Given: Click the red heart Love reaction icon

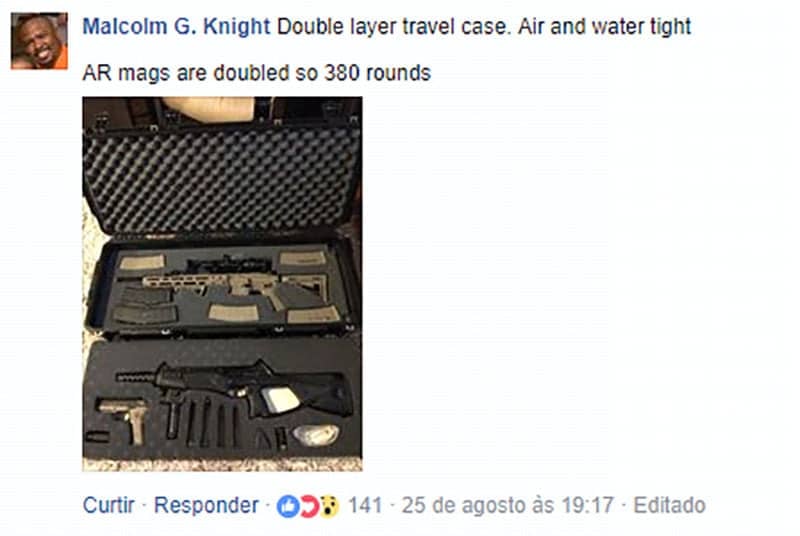Looking at the screenshot, I should point(309,506).
